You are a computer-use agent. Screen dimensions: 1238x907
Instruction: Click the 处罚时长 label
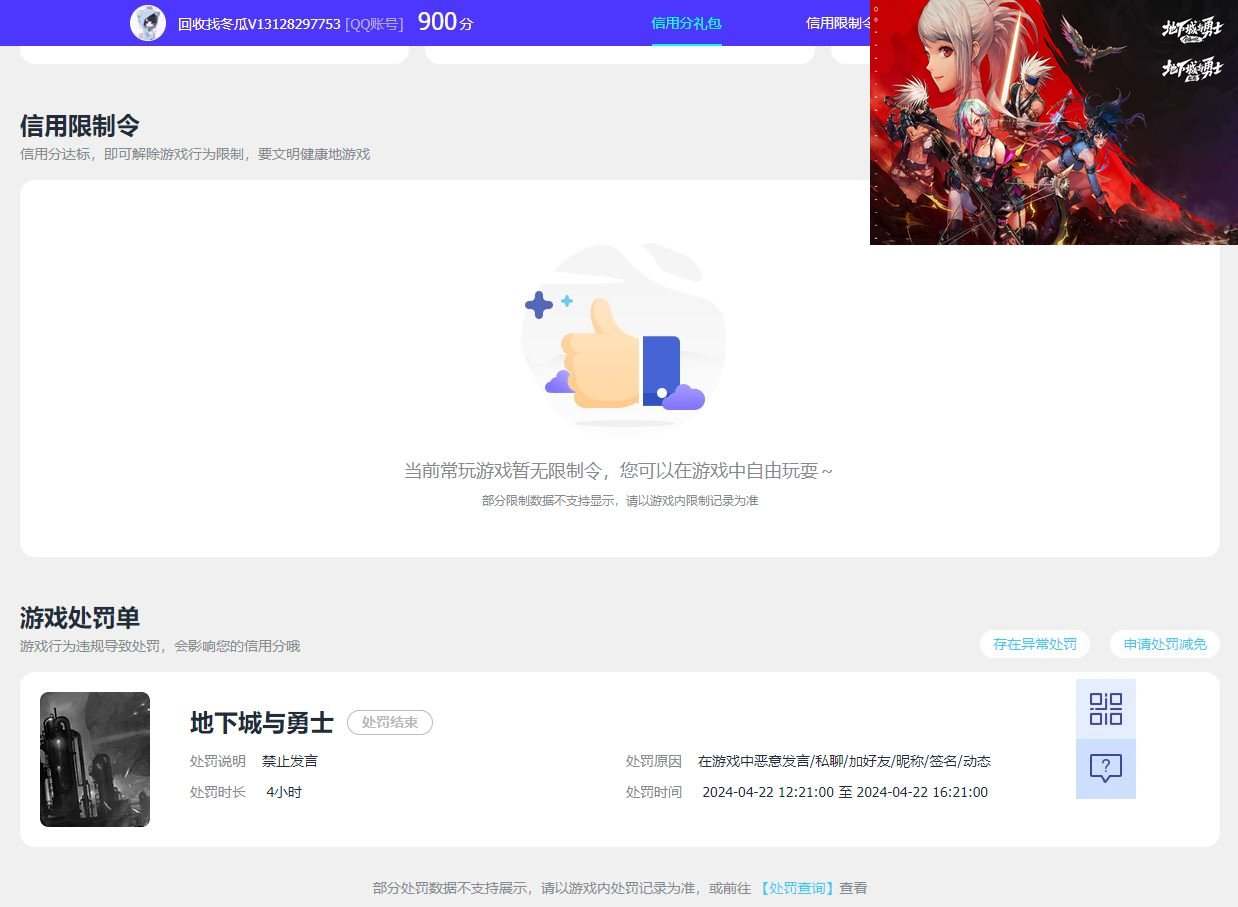(x=218, y=792)
